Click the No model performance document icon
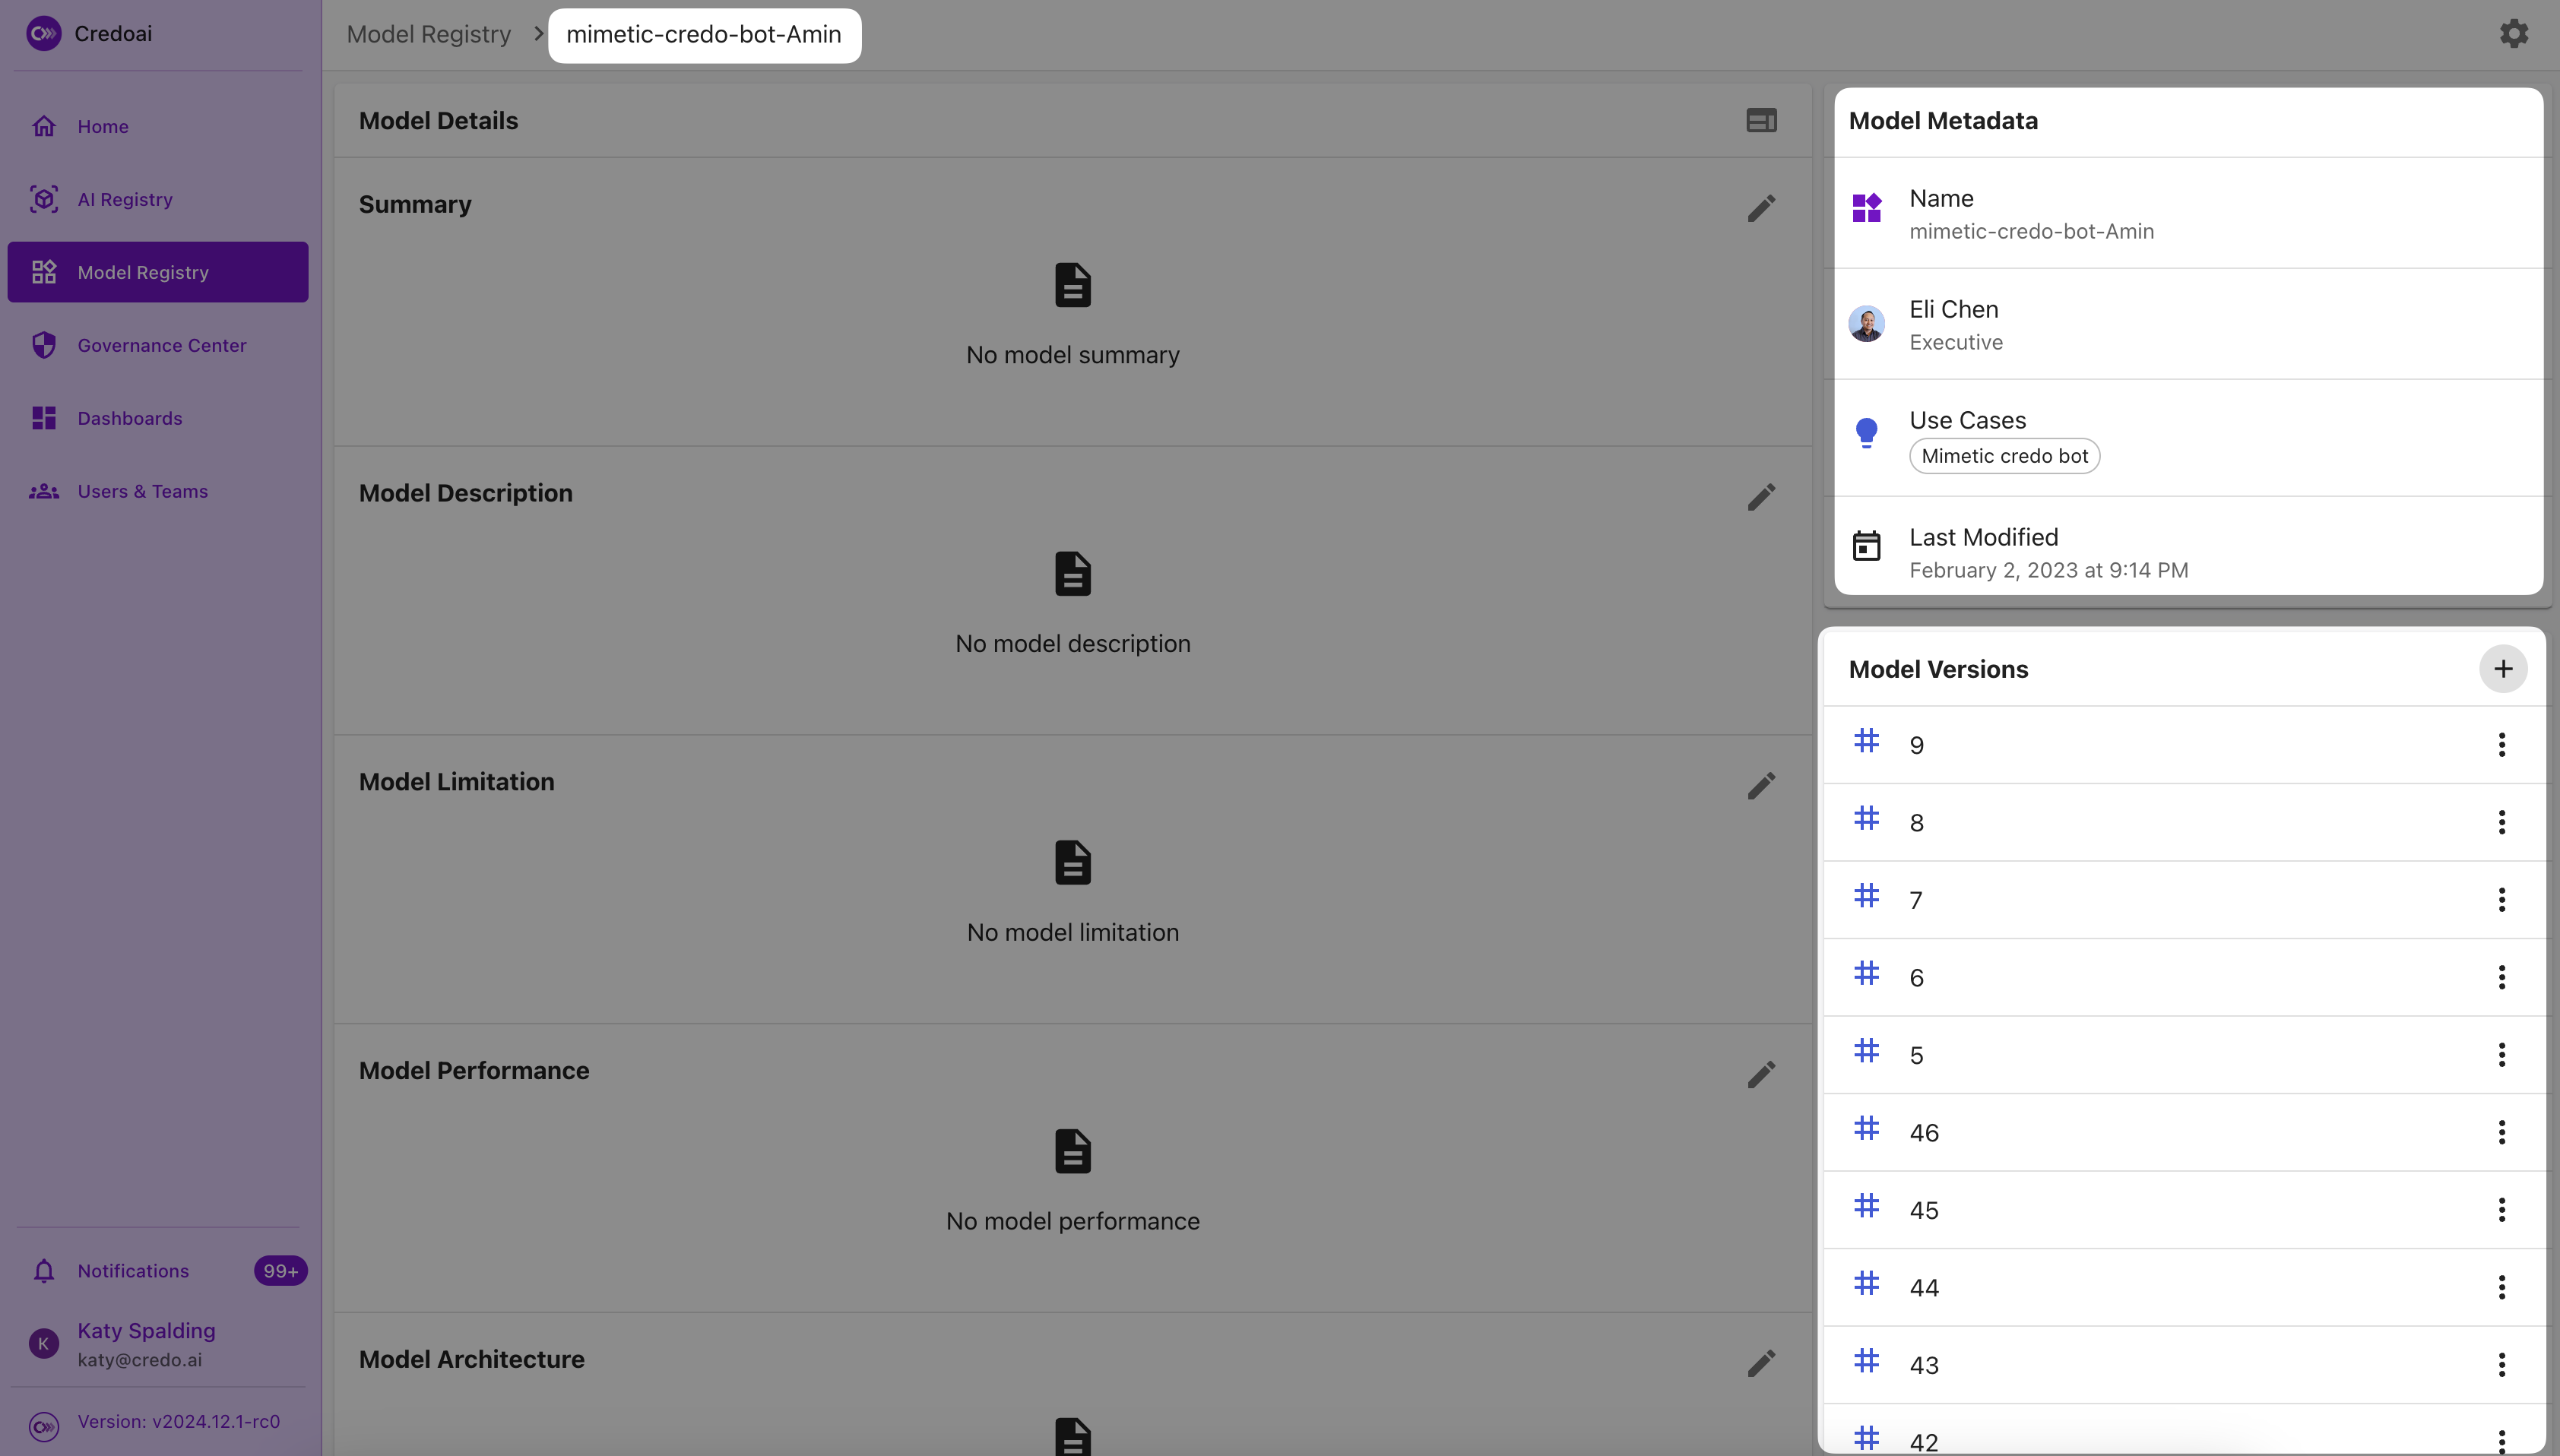The height and width of the screenshot is (1456, 2560). tap(1073, 1151)
